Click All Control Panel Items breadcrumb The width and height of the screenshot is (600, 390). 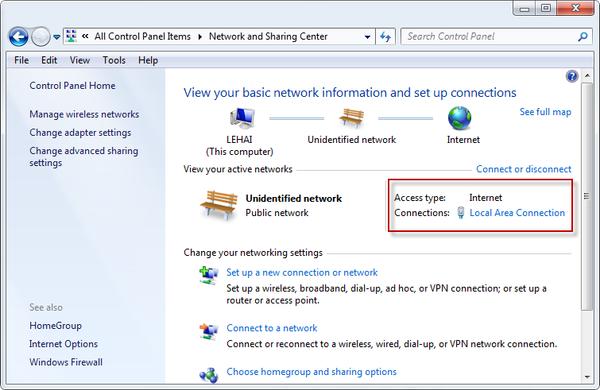(142, 37)
